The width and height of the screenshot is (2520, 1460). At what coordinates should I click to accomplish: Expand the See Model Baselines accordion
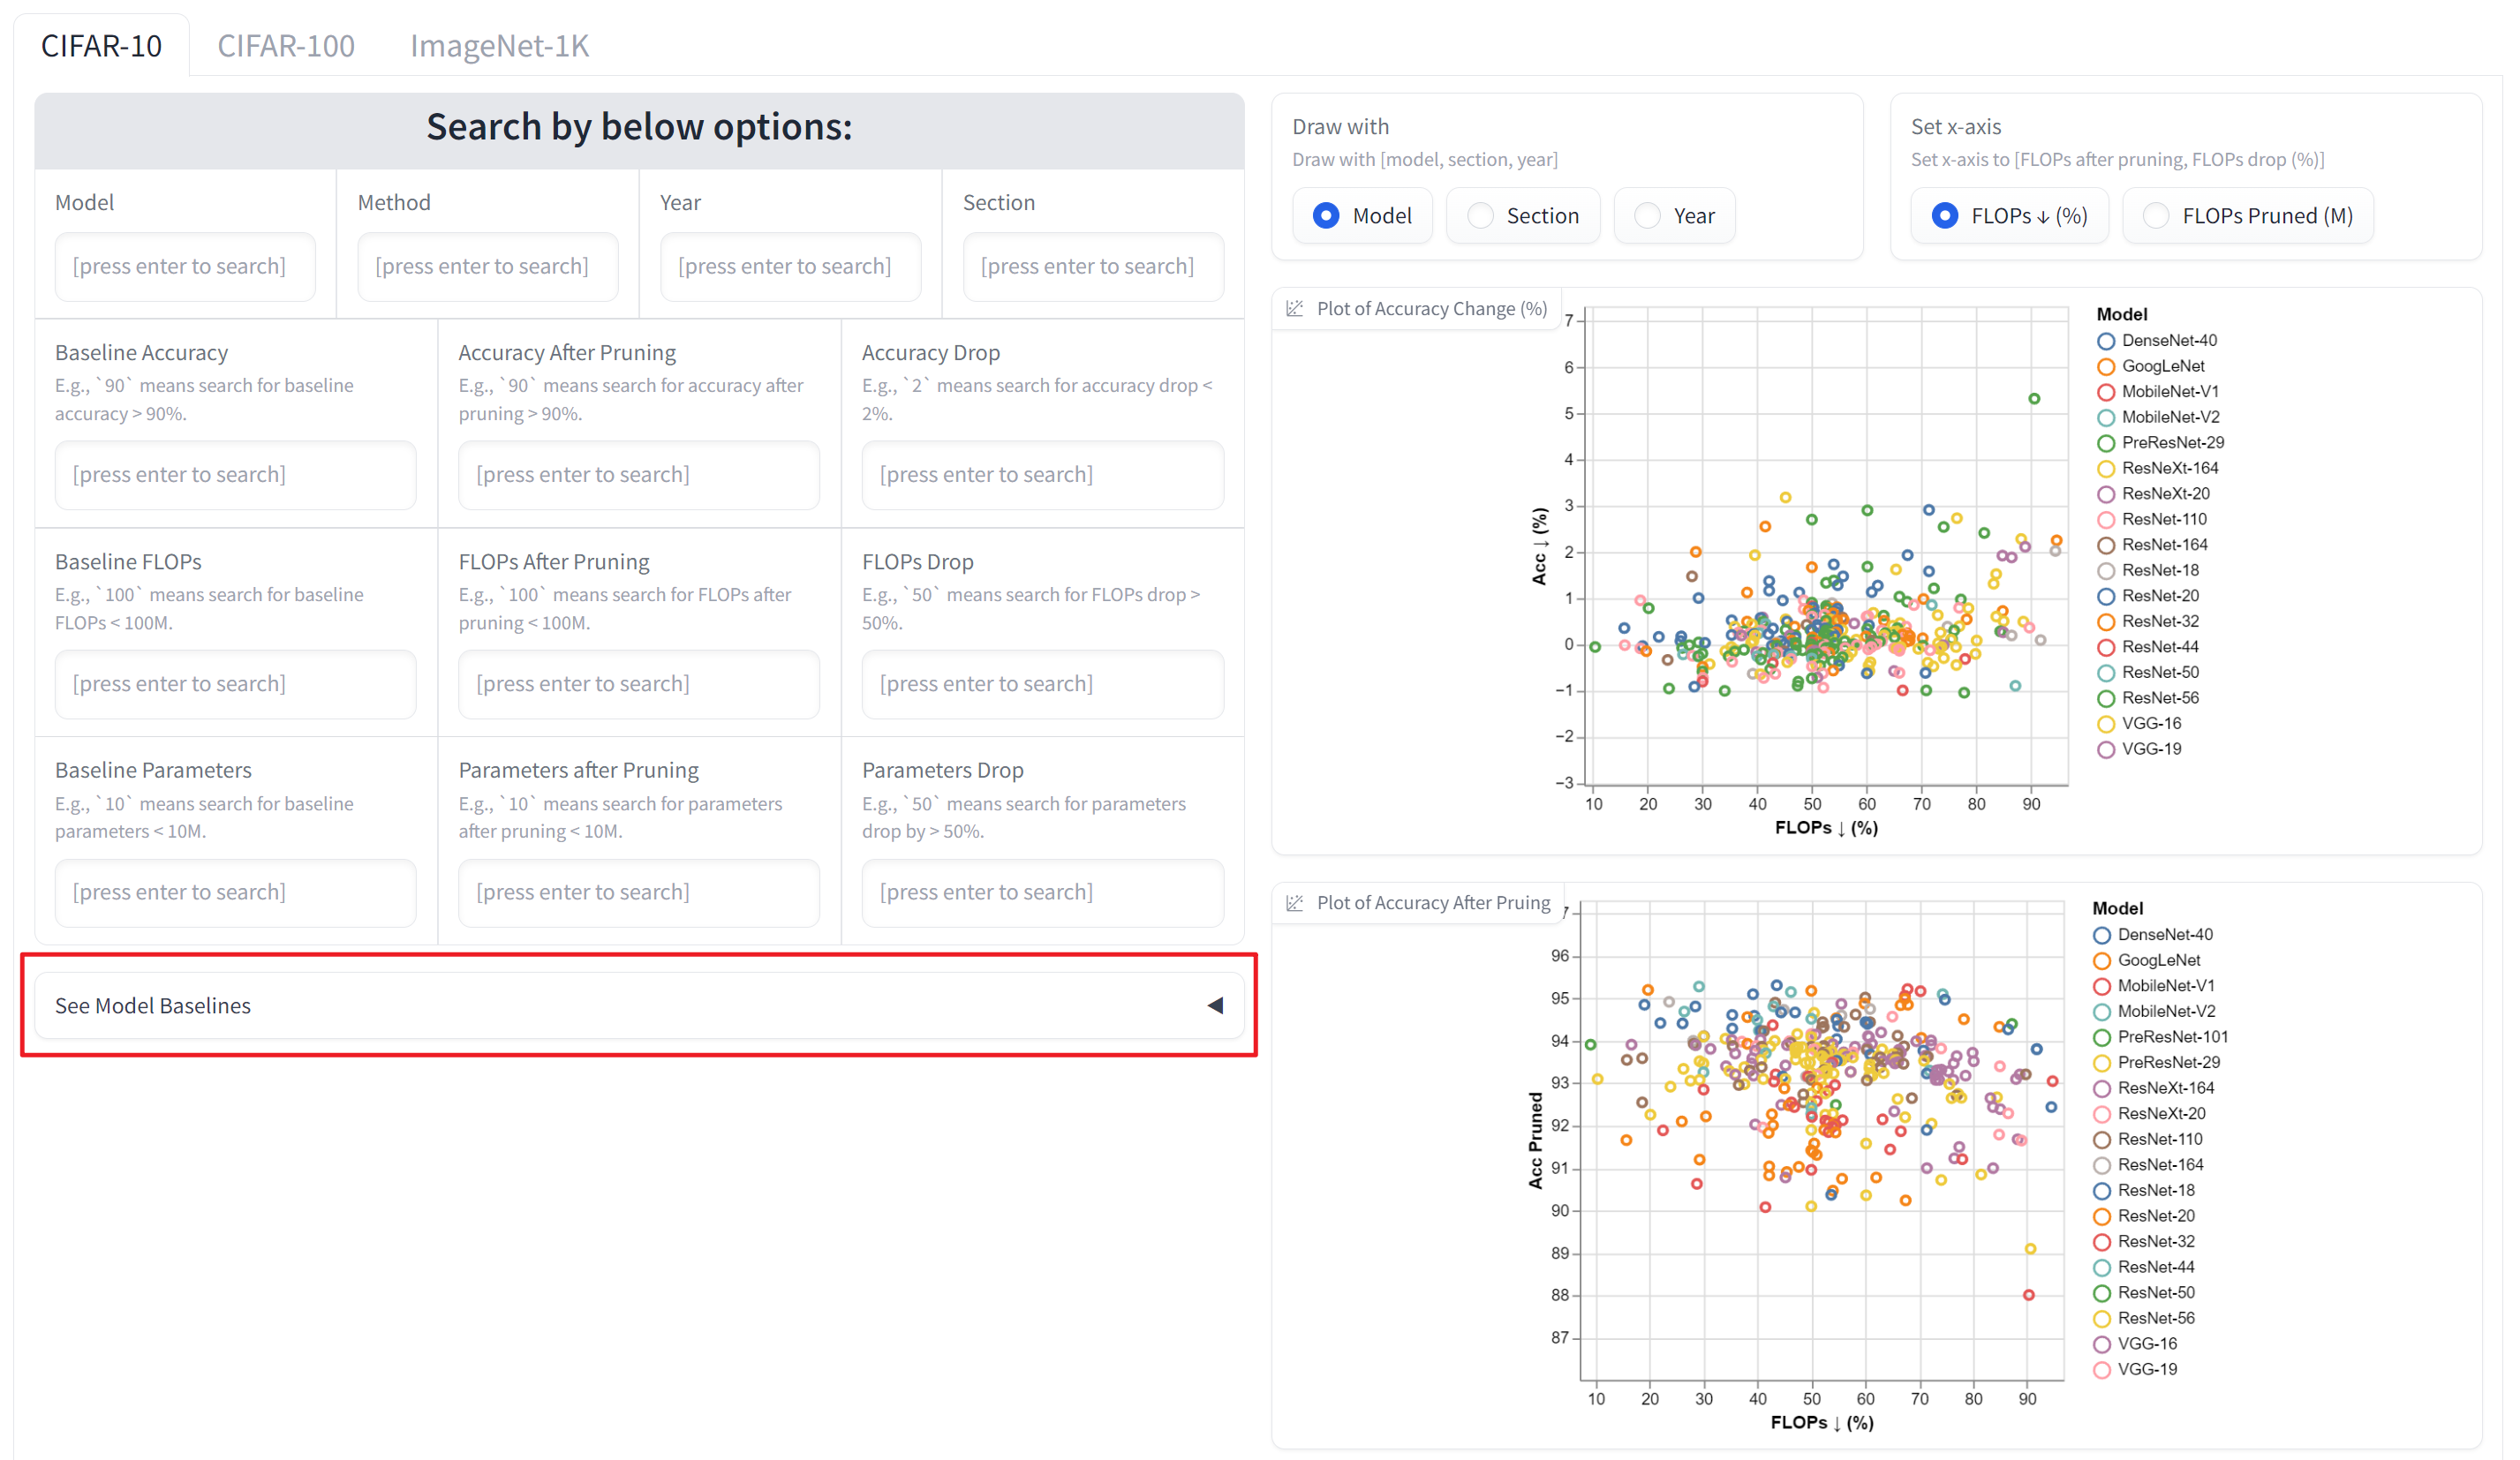click(639, 1005)
